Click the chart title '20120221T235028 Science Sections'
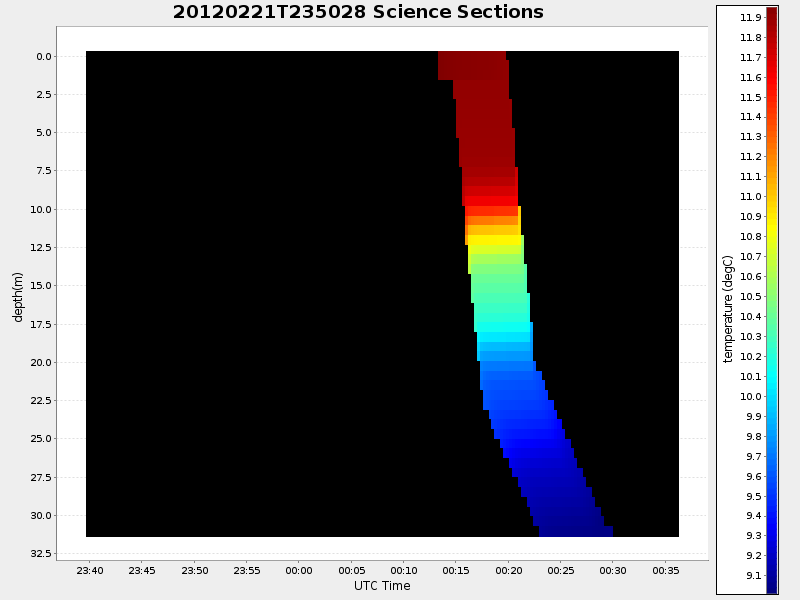The width and height of the screenshot is (800, 600). tap(358, 13)
